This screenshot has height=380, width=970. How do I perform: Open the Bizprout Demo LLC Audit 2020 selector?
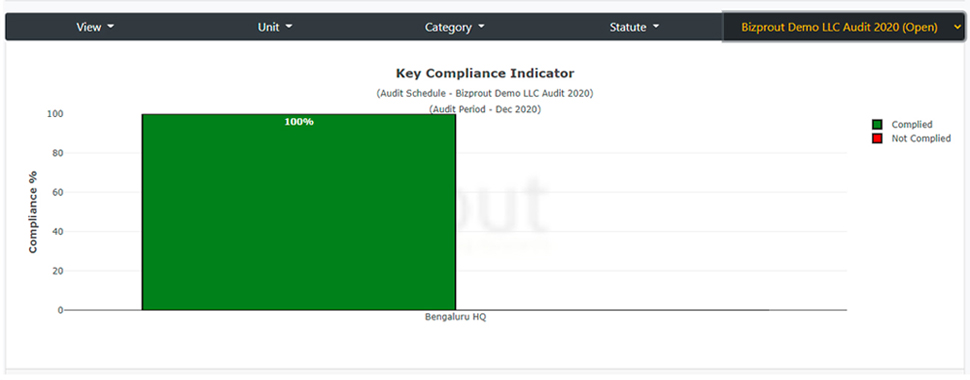tap(843, 27)
